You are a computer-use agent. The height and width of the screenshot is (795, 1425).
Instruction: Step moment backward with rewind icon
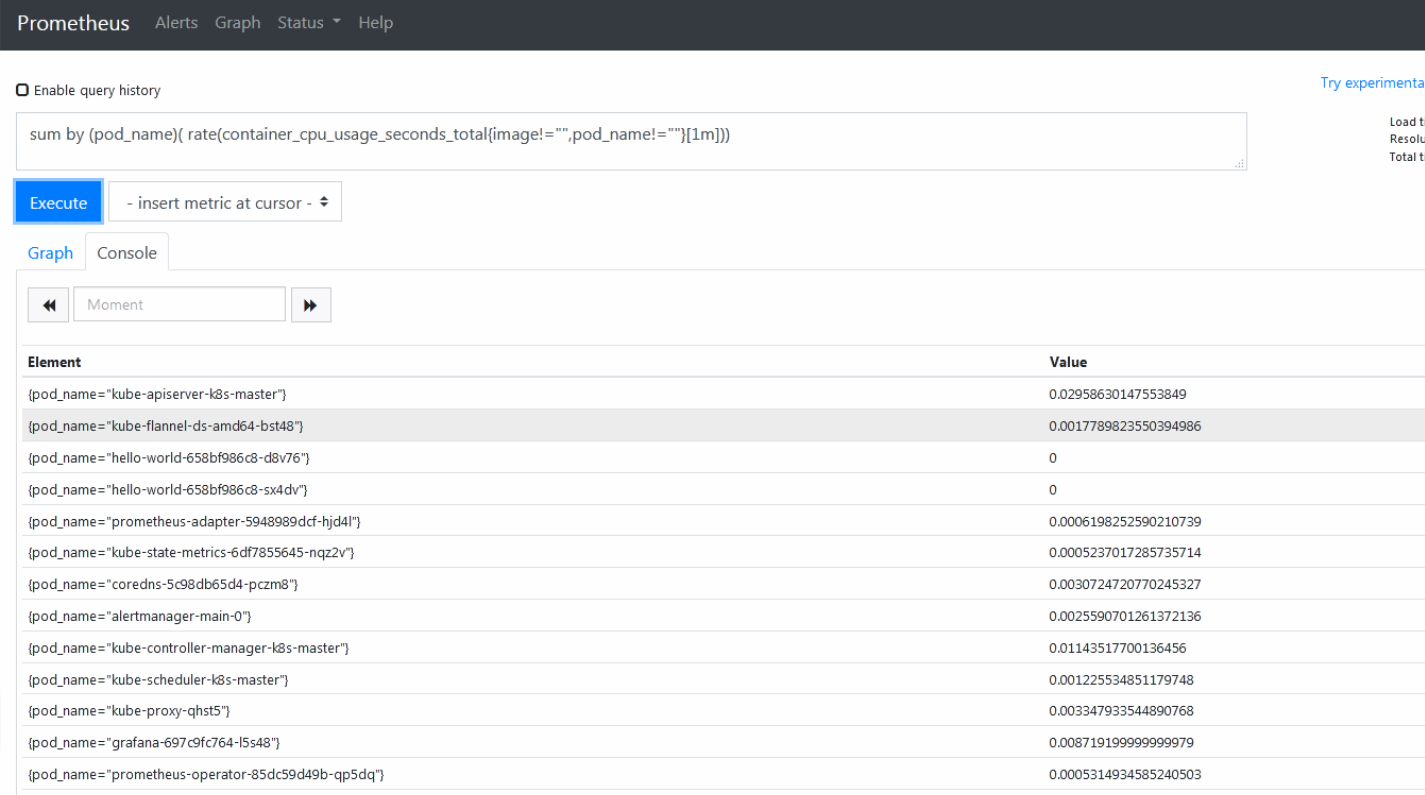point(48,305)
